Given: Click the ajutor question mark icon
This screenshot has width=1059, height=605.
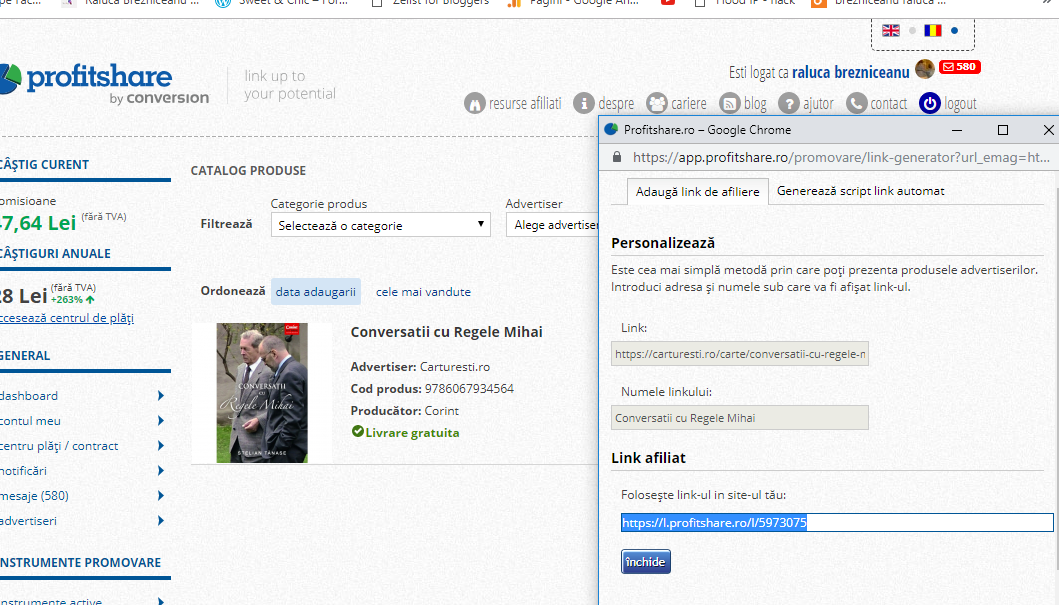Looking at the screenshot, I should click(789, 103).
